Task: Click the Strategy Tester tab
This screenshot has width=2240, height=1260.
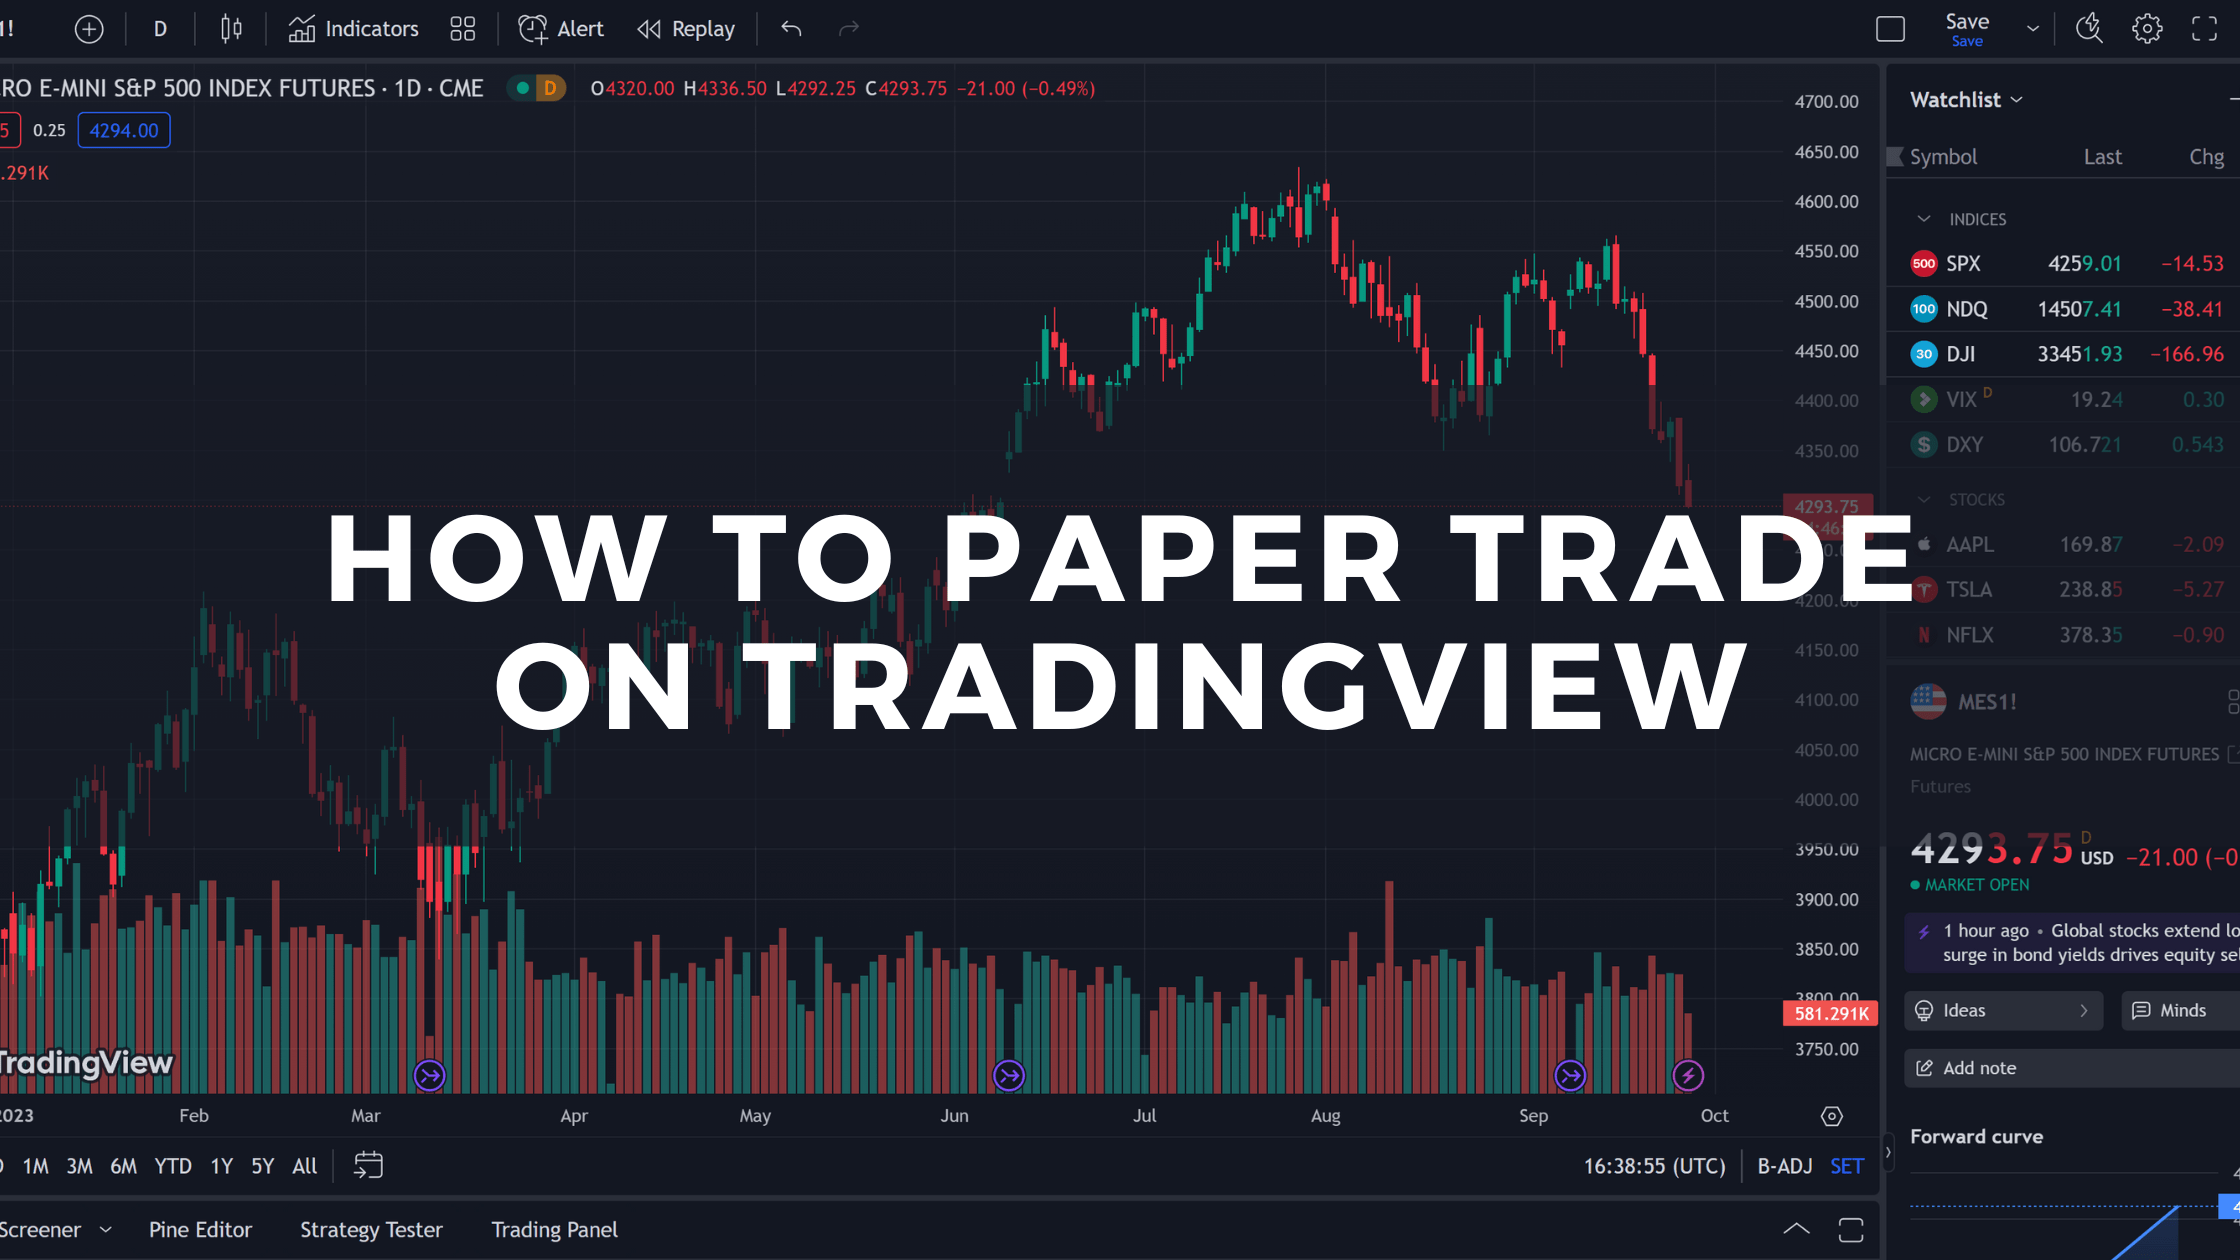Action: pyautogui.click(x=369, y=1229)
